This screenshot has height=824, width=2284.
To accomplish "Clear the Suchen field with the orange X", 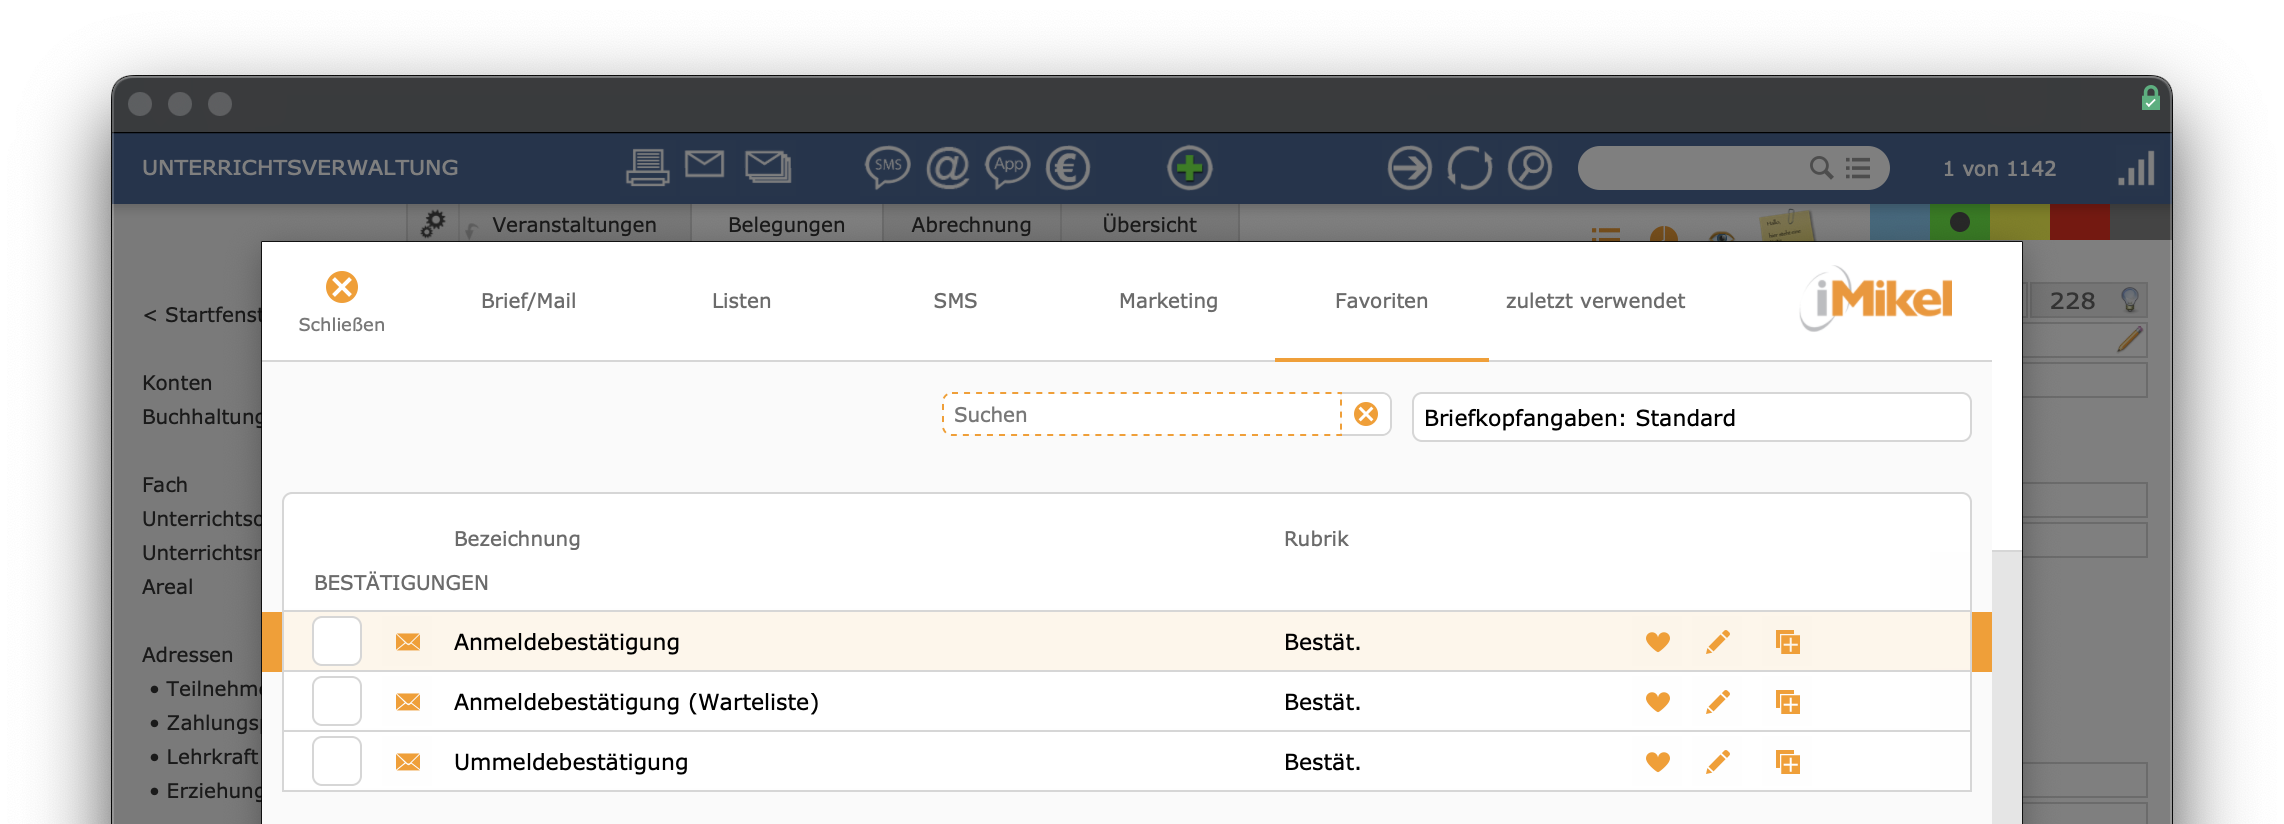I will [x=1366, y=414].
